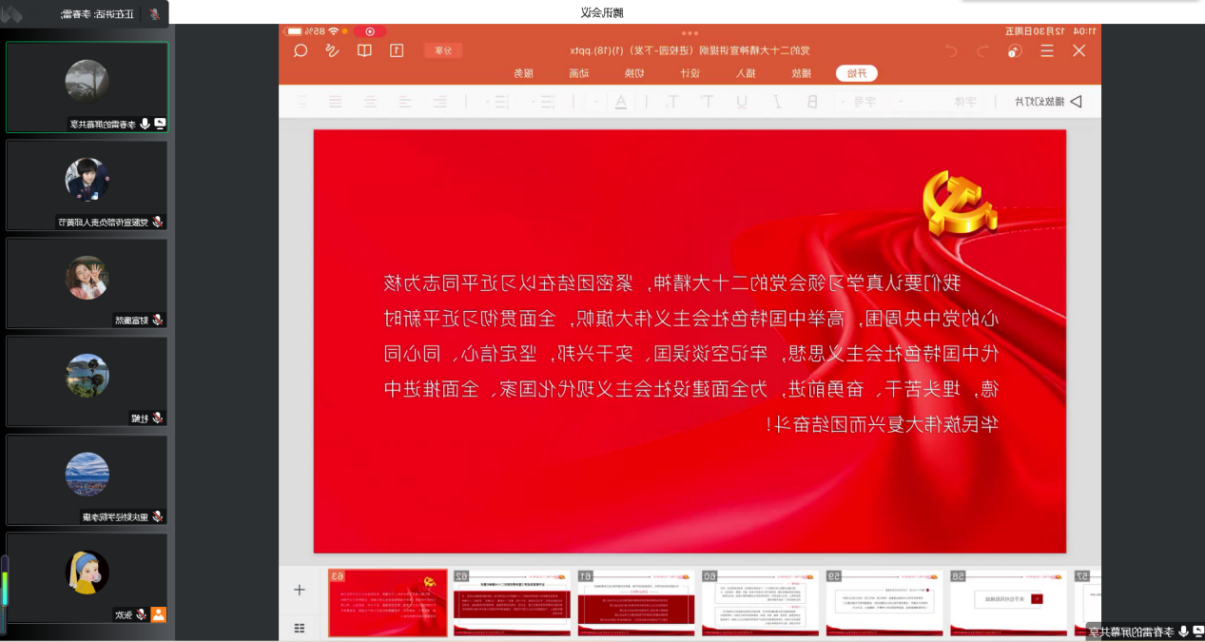Click the mic icon beside 正在讲话
1205x642 pixels.
pos(154,14)
